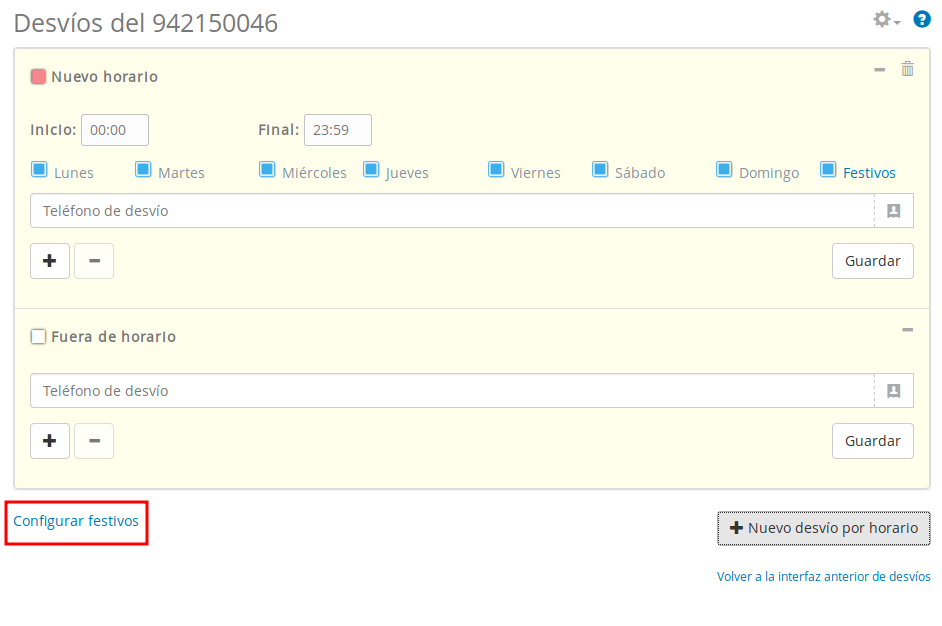Save Nuevo horario with Guardar button

[872, 261]
